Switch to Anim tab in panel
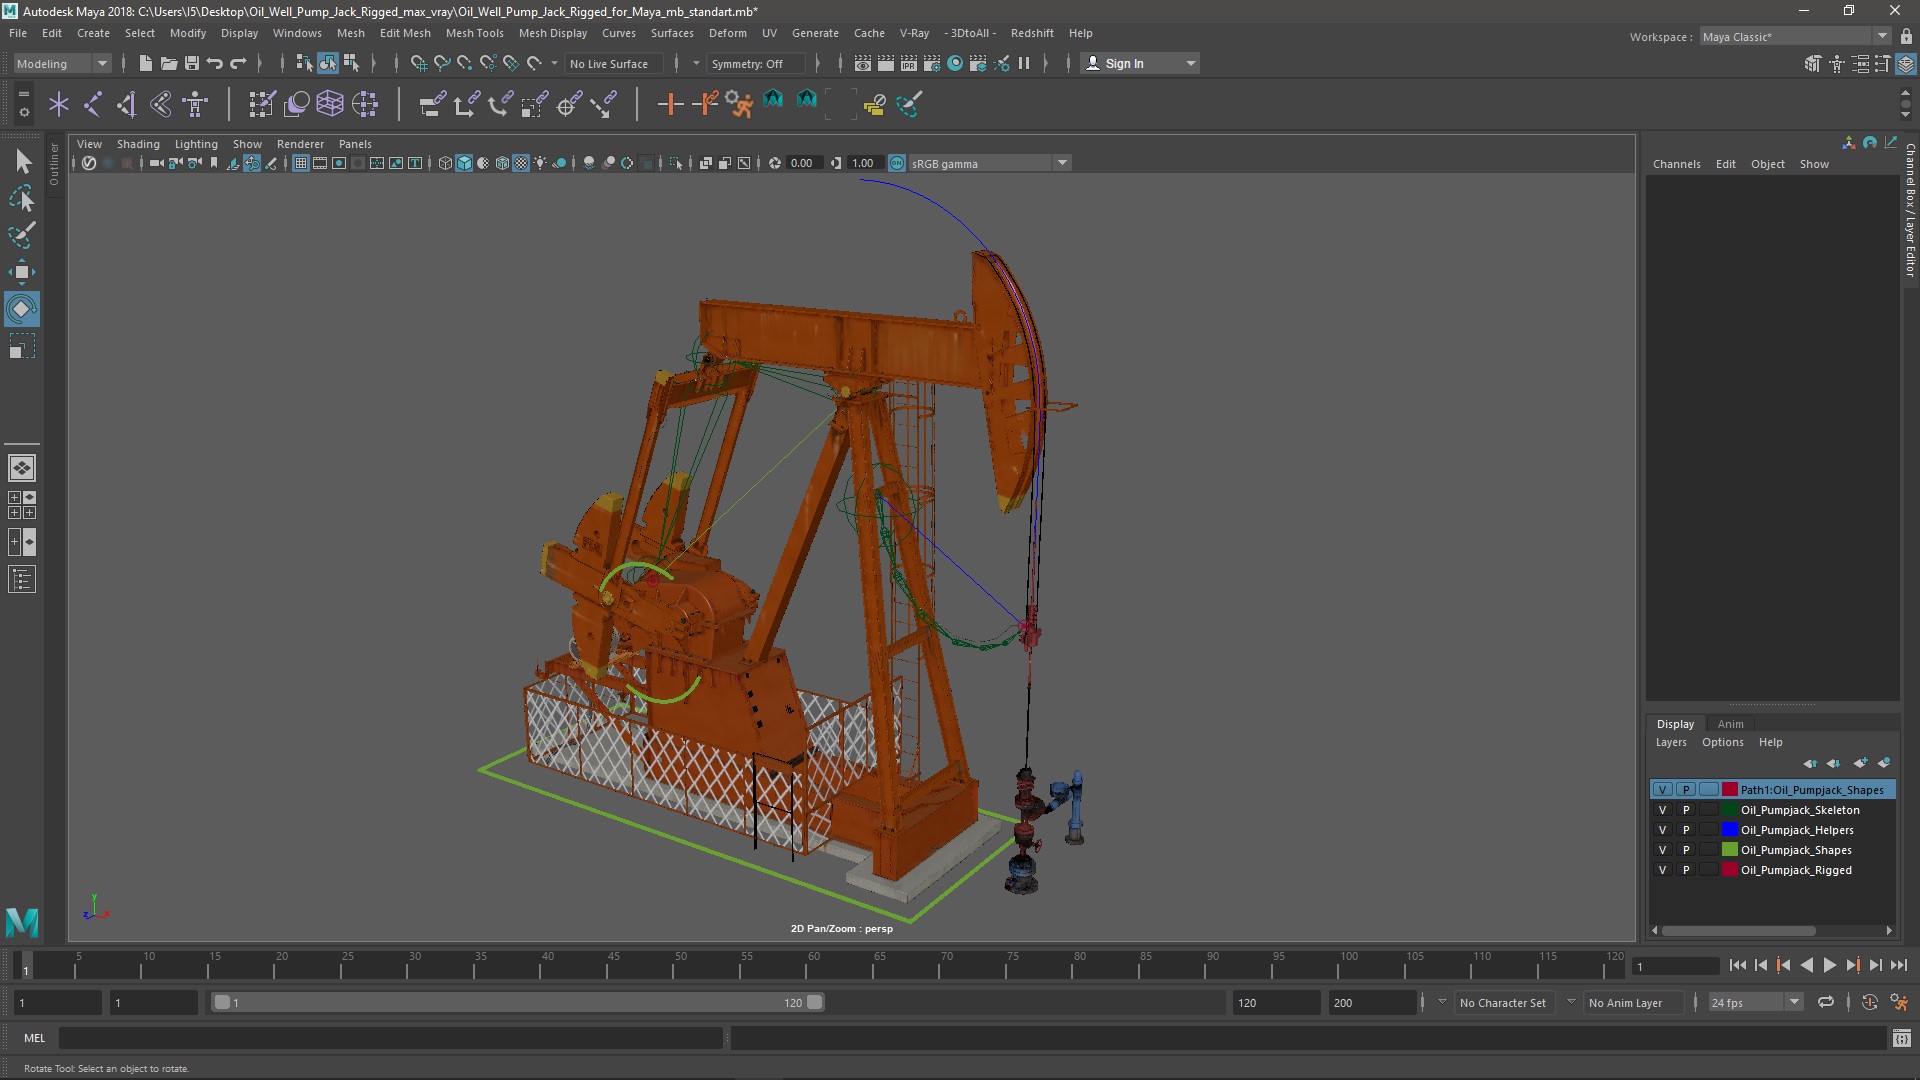This screenshot has height=1080, width=1920. (1729, 723)
